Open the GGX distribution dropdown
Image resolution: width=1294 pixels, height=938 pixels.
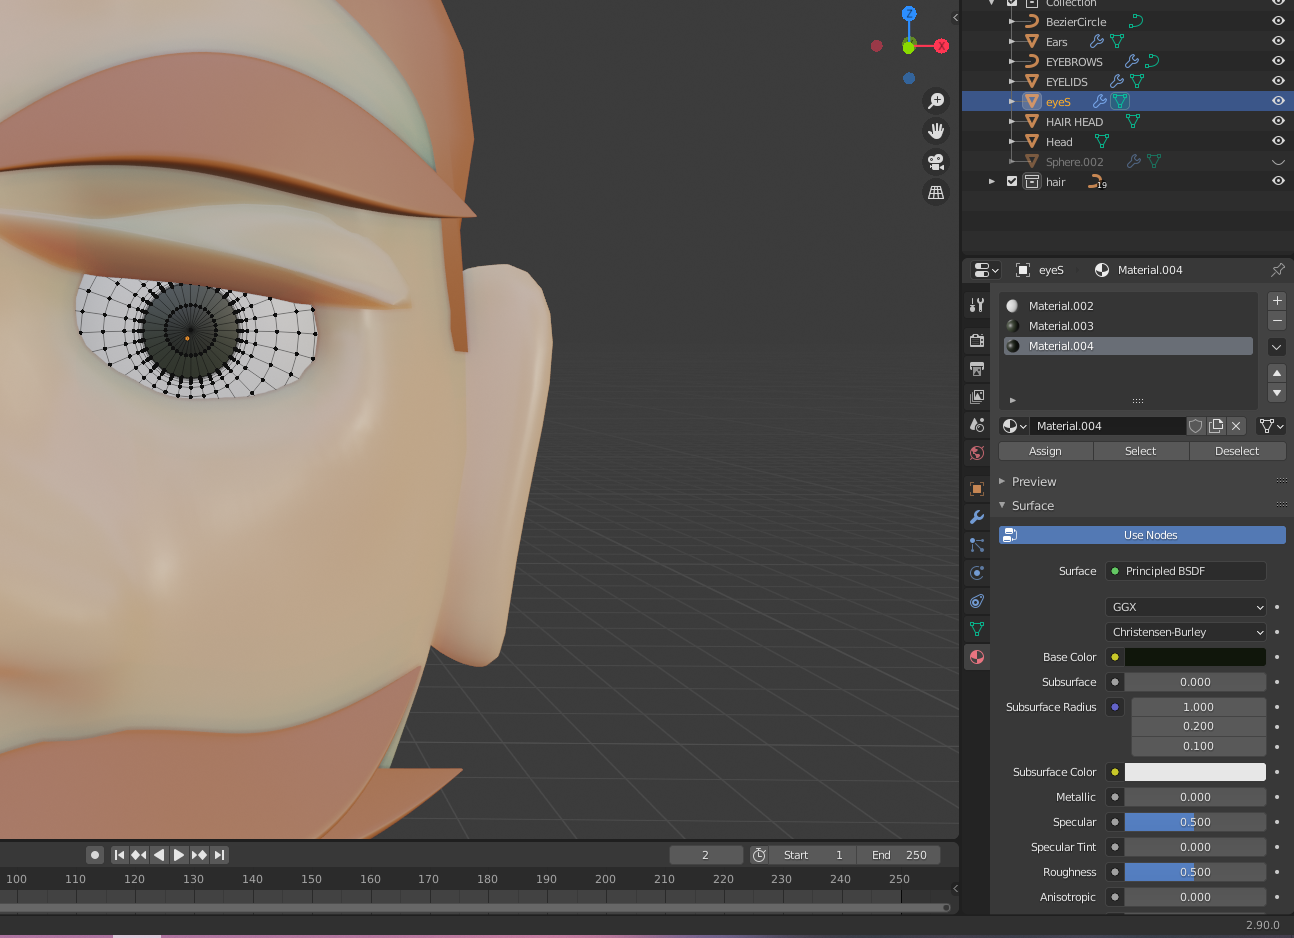coord(1186,607)
